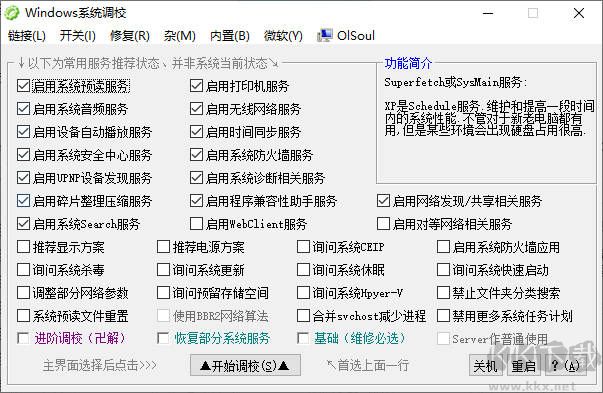This screenshot has width=603, height=393.
Task: Minimize the Windows系统调校 window
Action: click(488, 13)
